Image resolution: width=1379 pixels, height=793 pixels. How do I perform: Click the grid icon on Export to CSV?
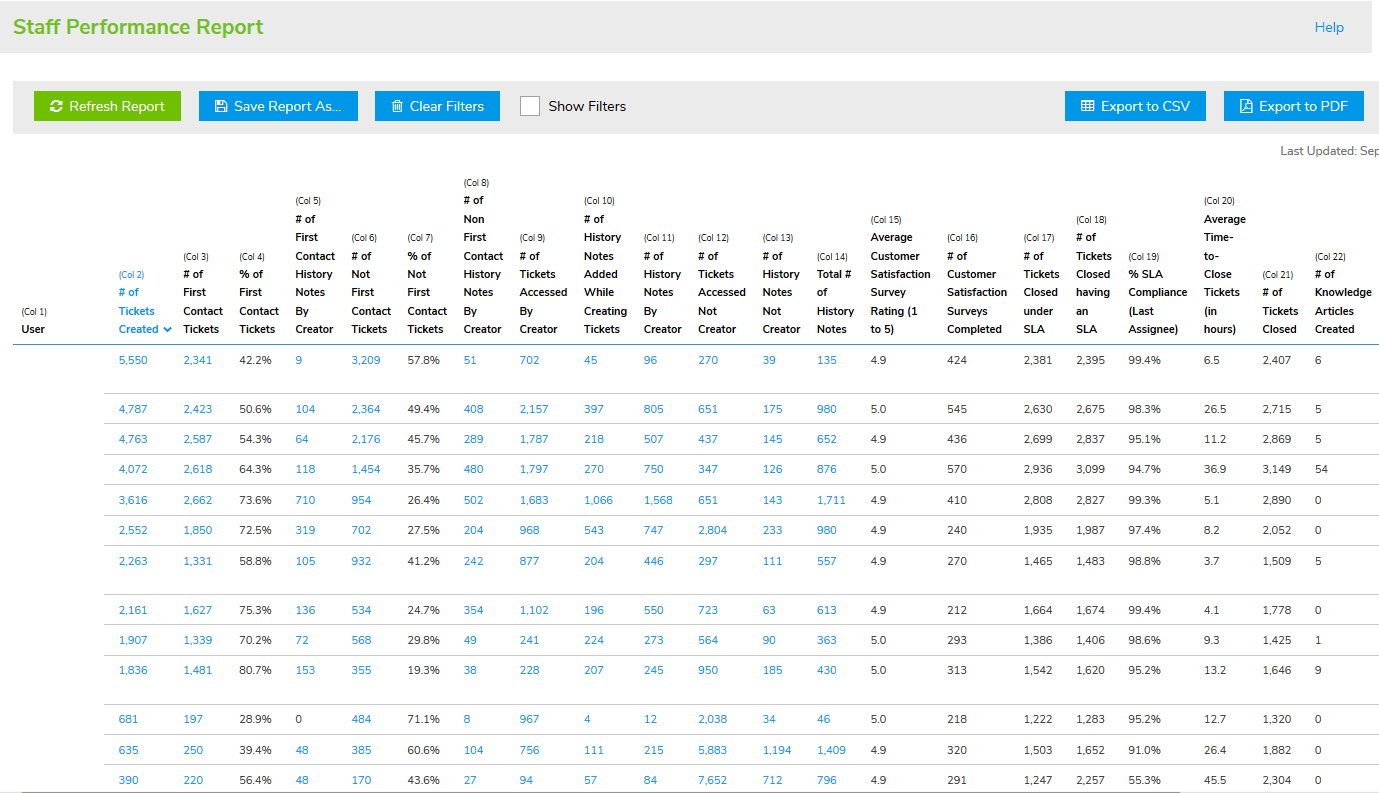pos(1087,106)
